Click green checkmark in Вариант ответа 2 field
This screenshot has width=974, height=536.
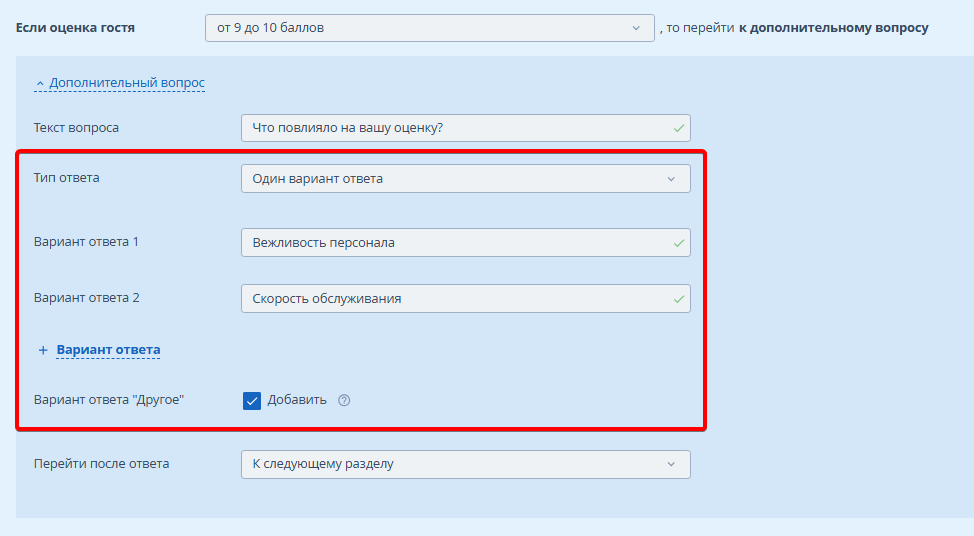tap(679, 298)
